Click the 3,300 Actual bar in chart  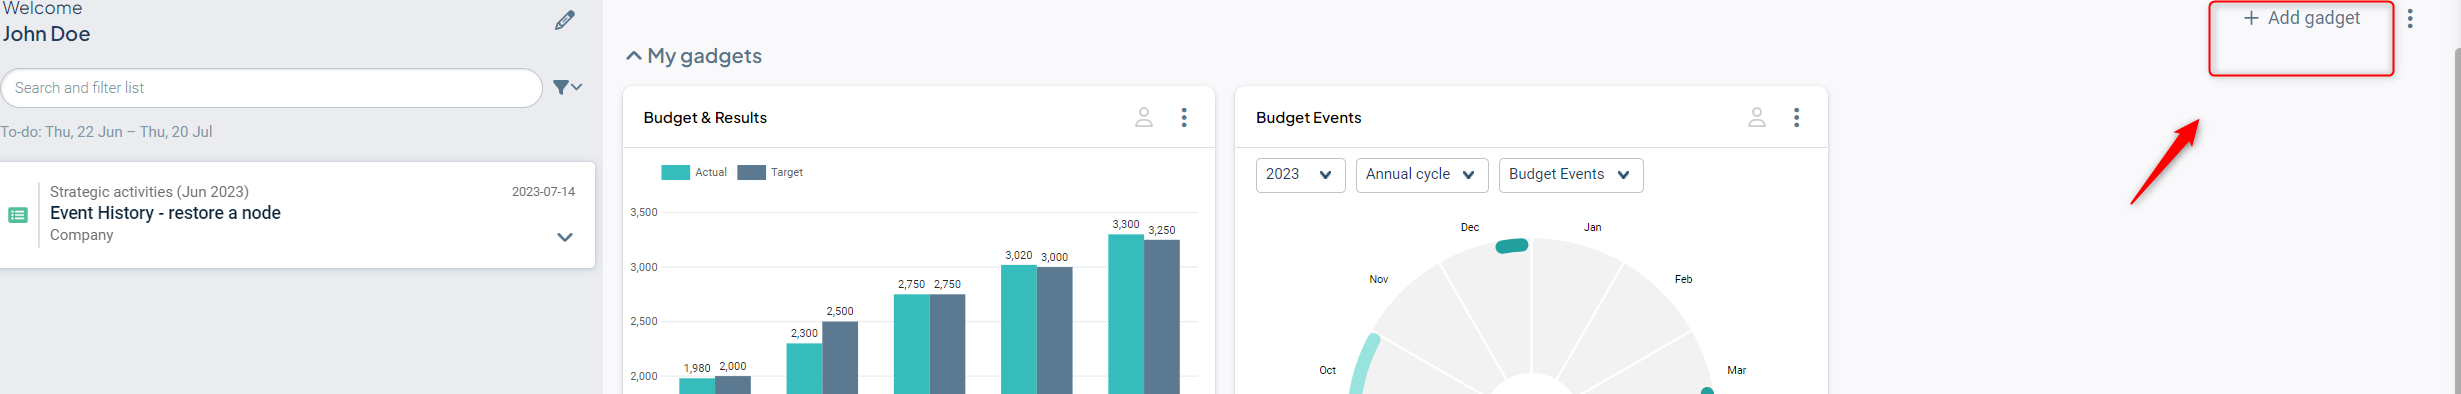pyautogui.click(x=1125, y=314)
